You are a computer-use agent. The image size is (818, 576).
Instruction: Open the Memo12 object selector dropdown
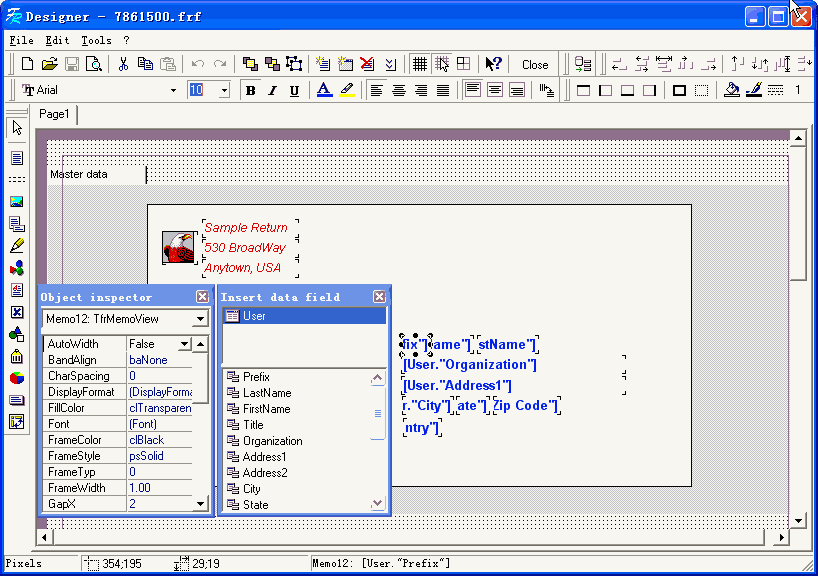pyautogui.click(x=201, y=319)
